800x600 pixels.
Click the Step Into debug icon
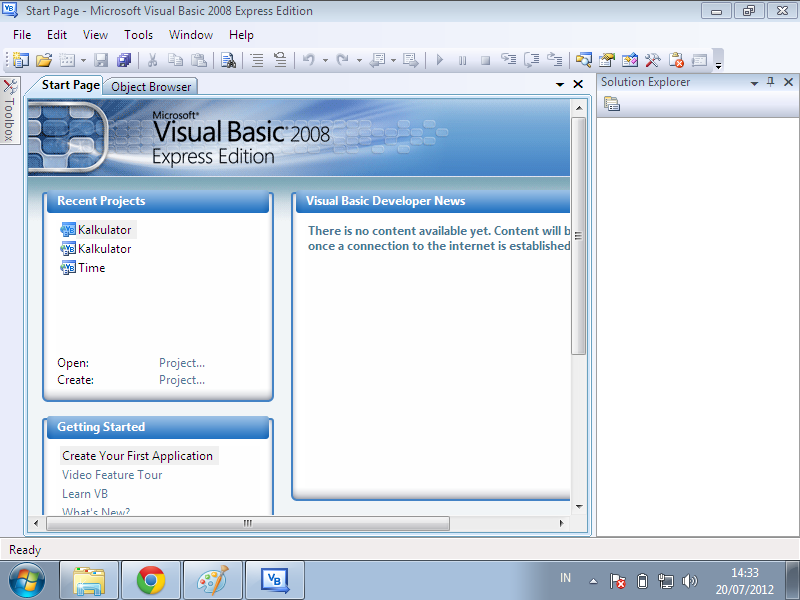tap(509, 60)
